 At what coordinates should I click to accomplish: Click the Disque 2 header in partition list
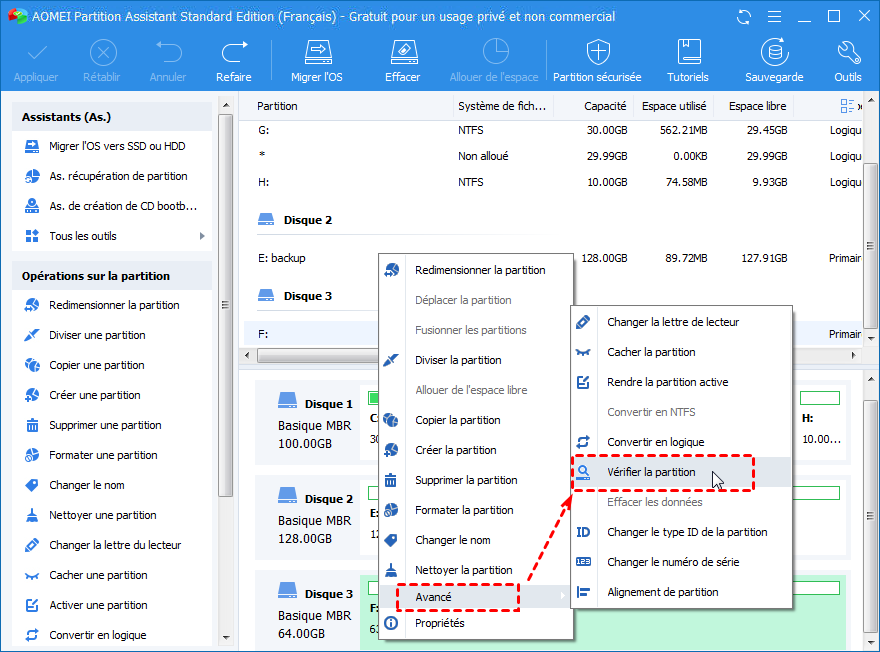308,220
